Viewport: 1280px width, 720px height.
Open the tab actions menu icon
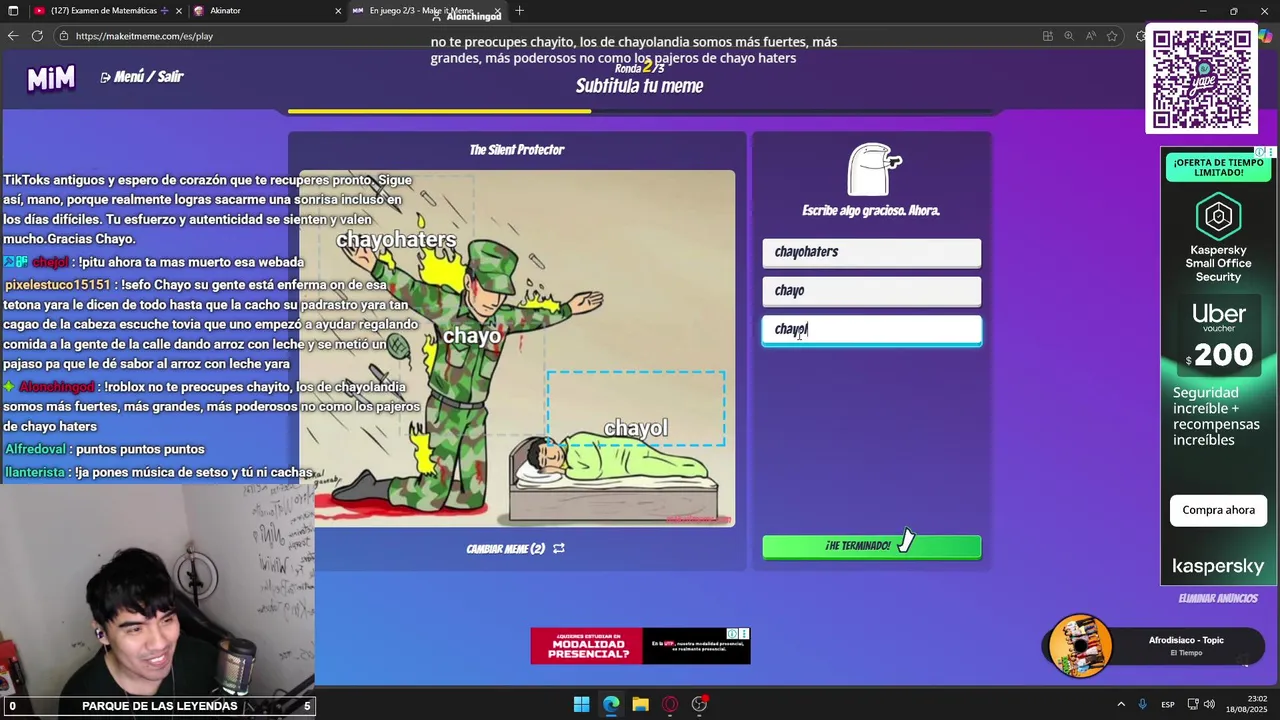[12, 11]
